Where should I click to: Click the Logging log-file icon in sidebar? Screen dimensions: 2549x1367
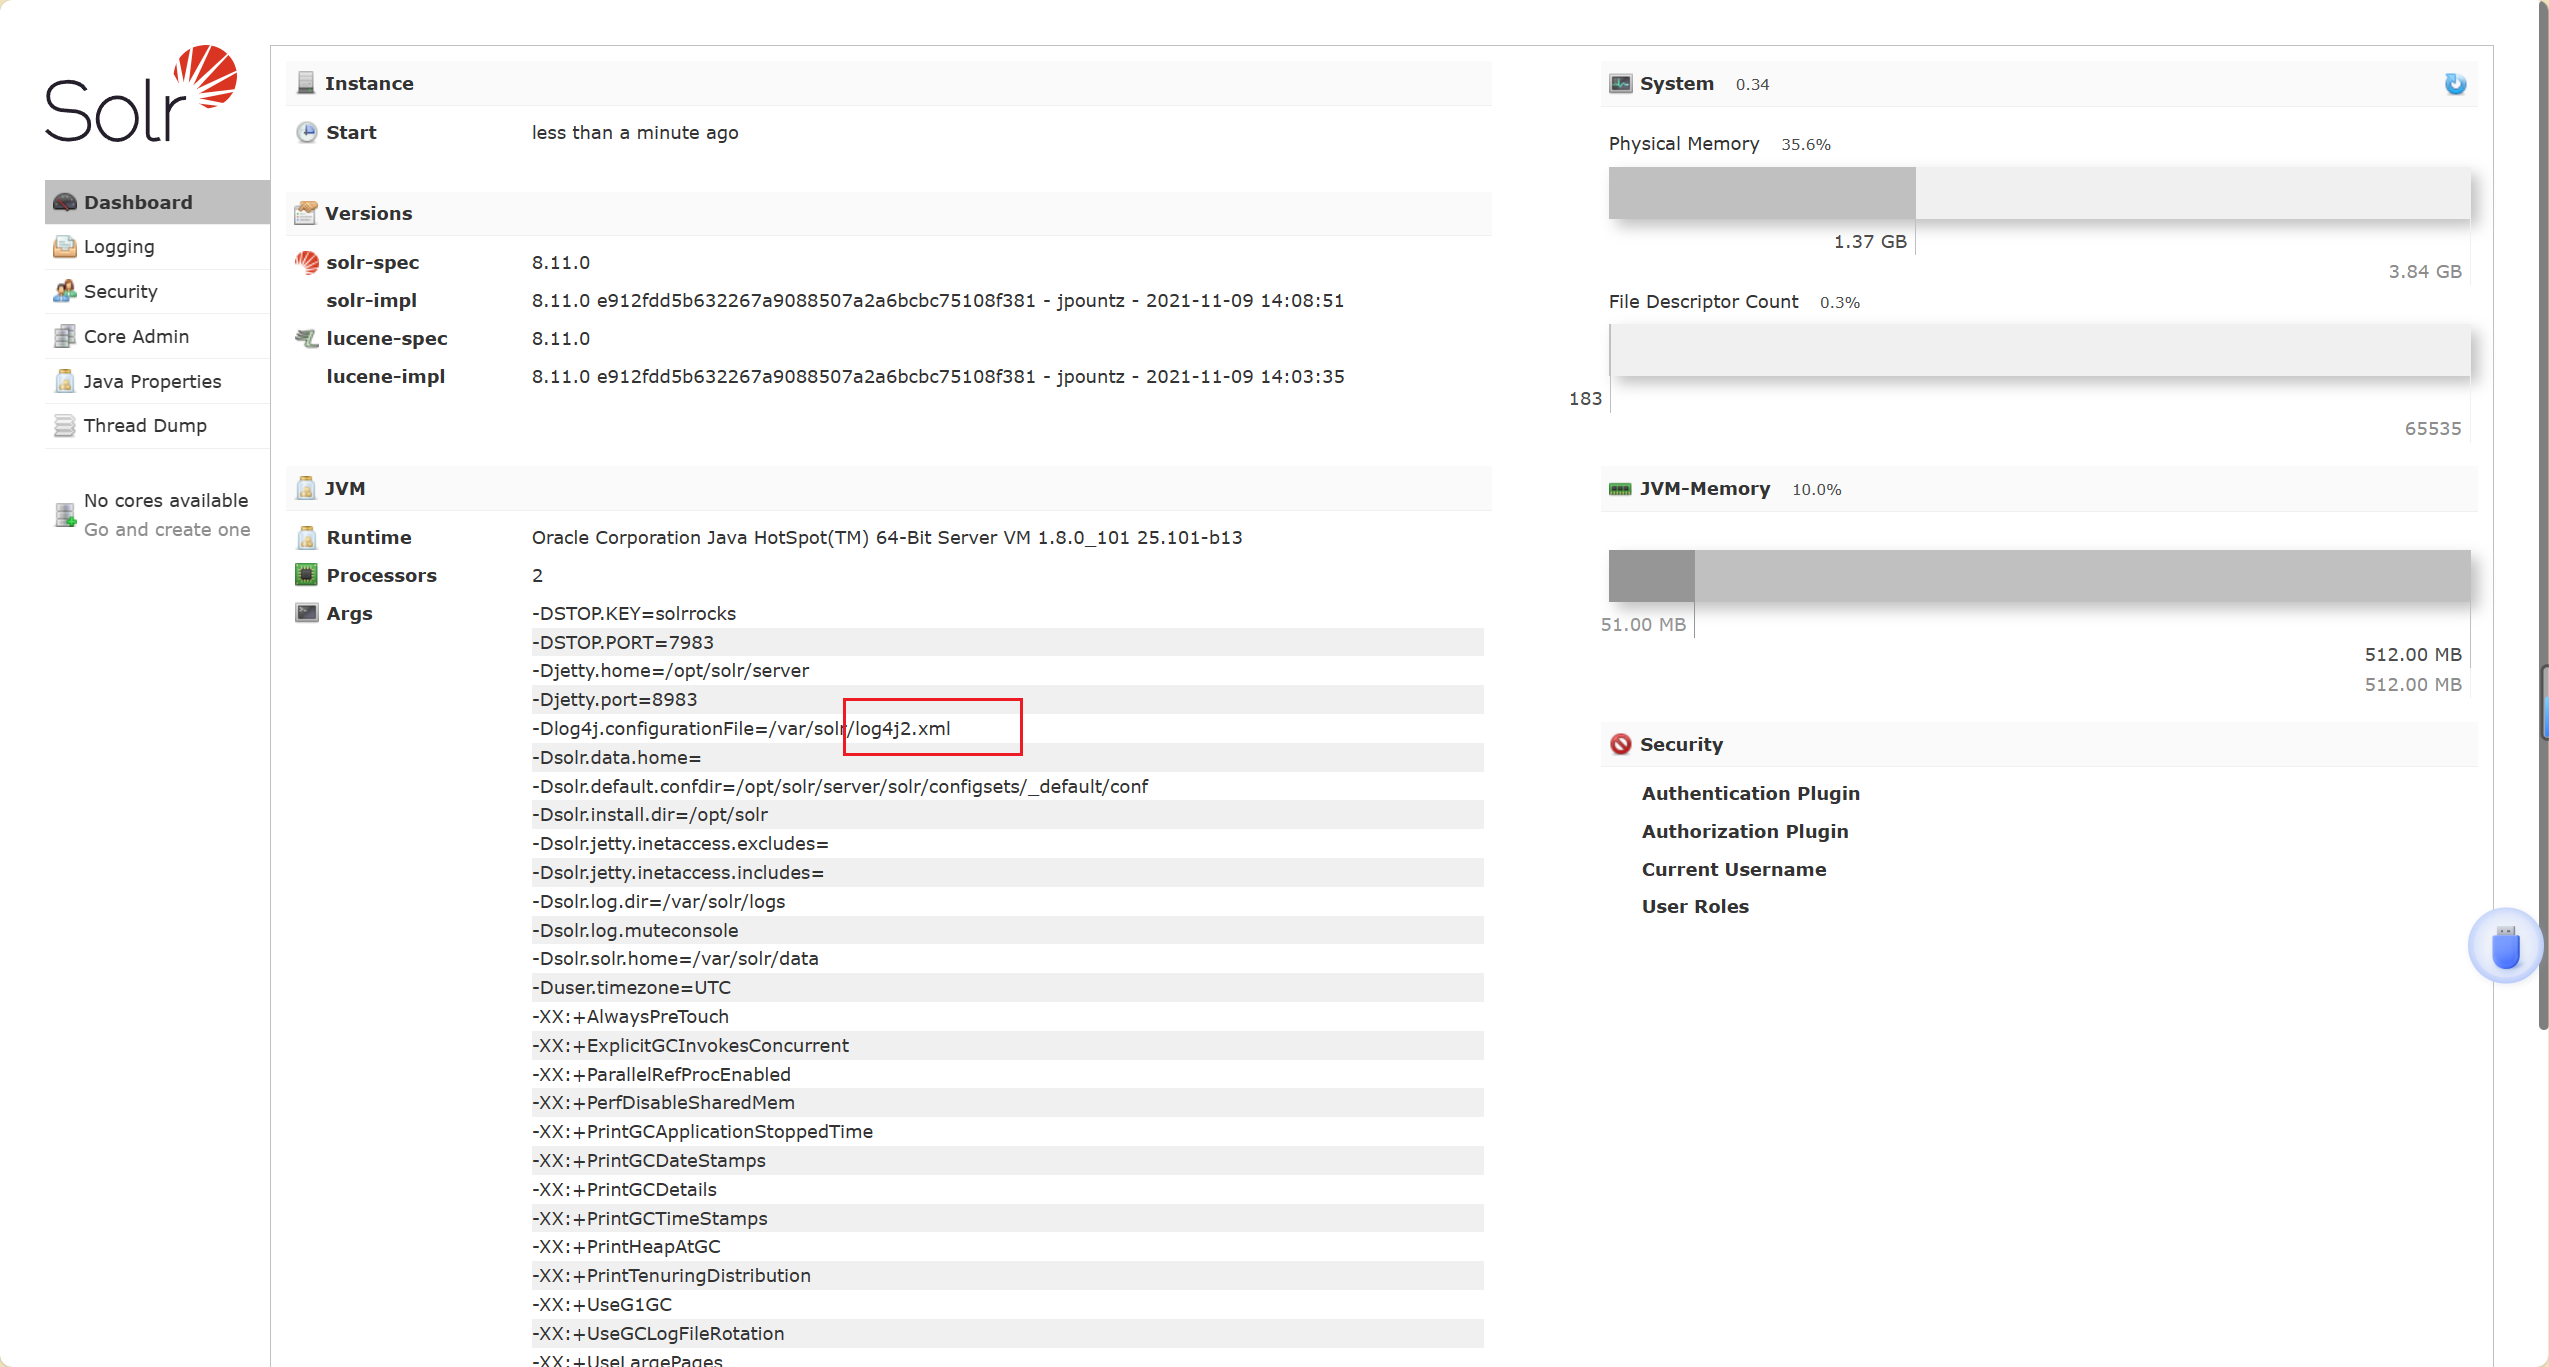(x=64, y=246)
